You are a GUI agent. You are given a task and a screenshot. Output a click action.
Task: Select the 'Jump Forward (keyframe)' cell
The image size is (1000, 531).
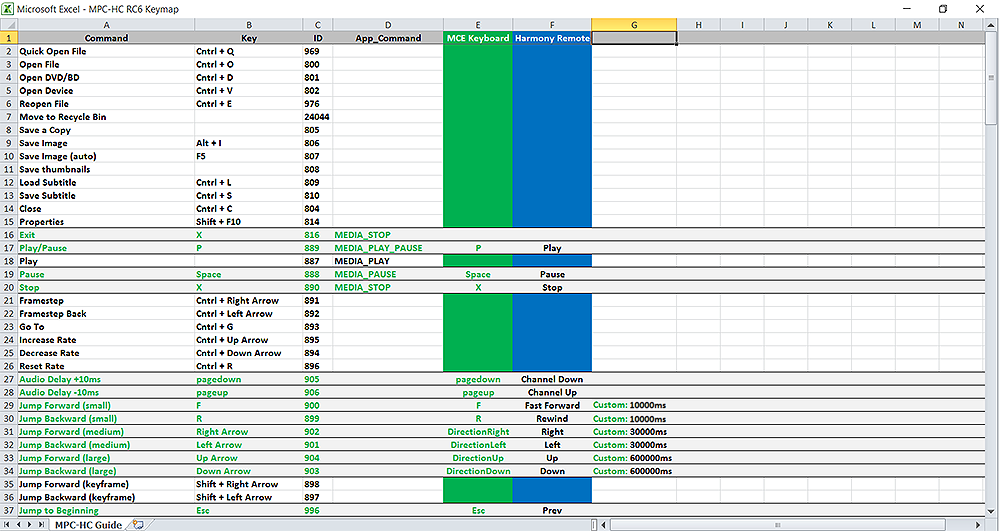(106, 484)
